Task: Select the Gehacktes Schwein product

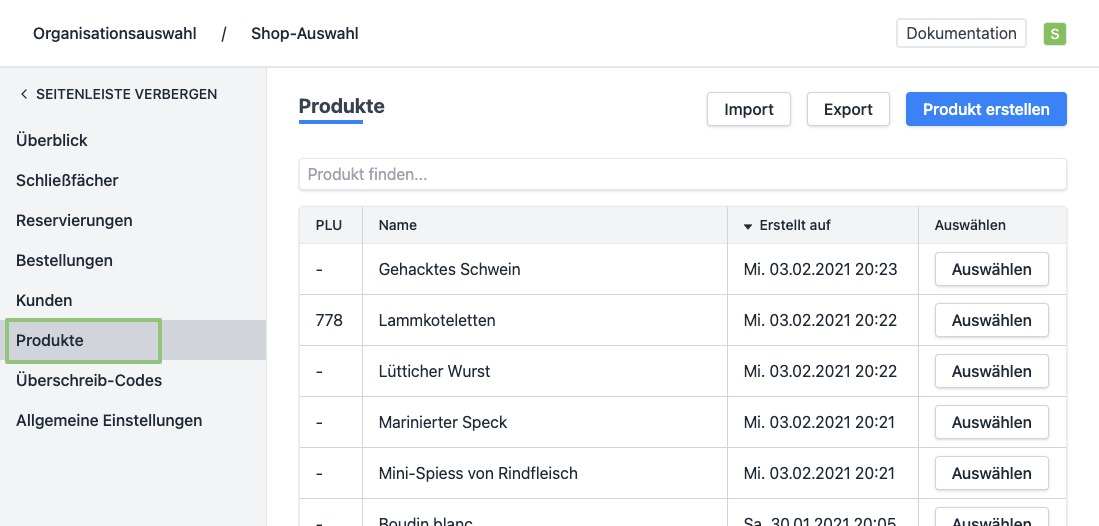Action: 991,270
